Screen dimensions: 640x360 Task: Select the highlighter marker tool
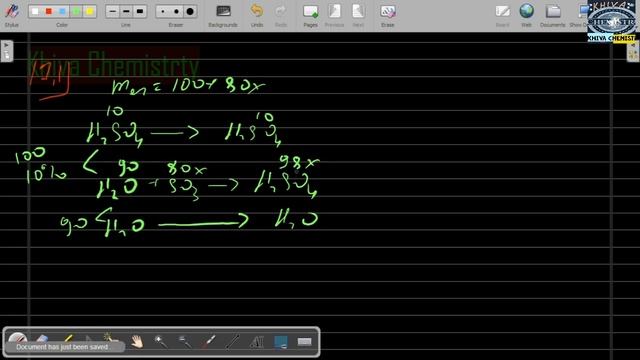(67, 340)
